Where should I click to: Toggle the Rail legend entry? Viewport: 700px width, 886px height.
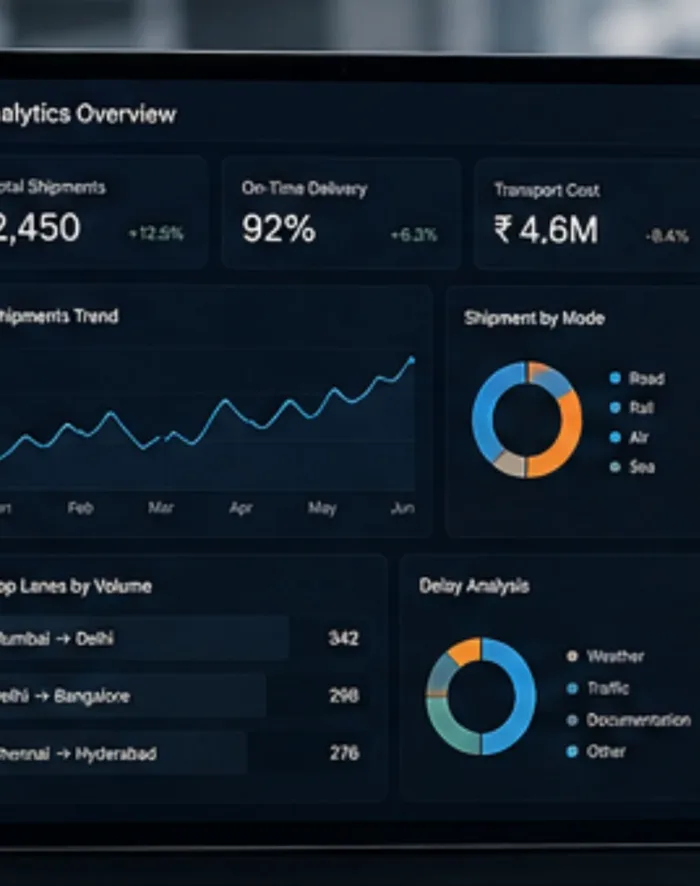click(632, 407)
